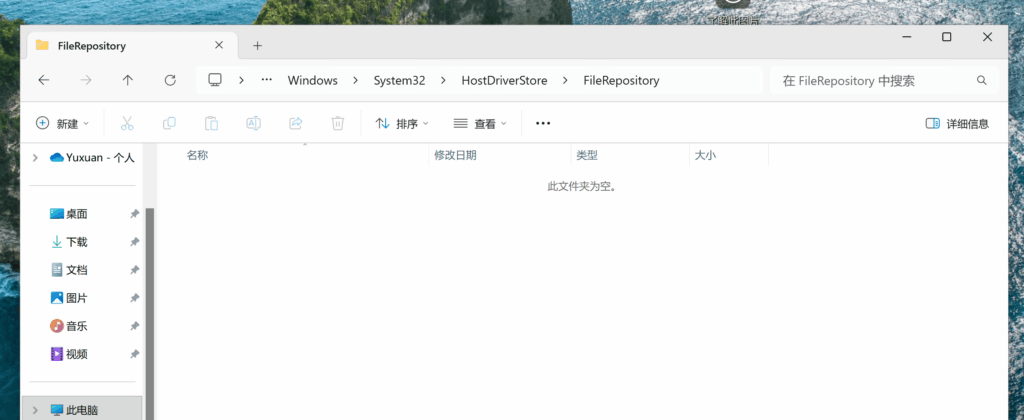Click the Copy icon in toolbar
The height and width of the screenshot is (420, 1024).
point(169,123)
